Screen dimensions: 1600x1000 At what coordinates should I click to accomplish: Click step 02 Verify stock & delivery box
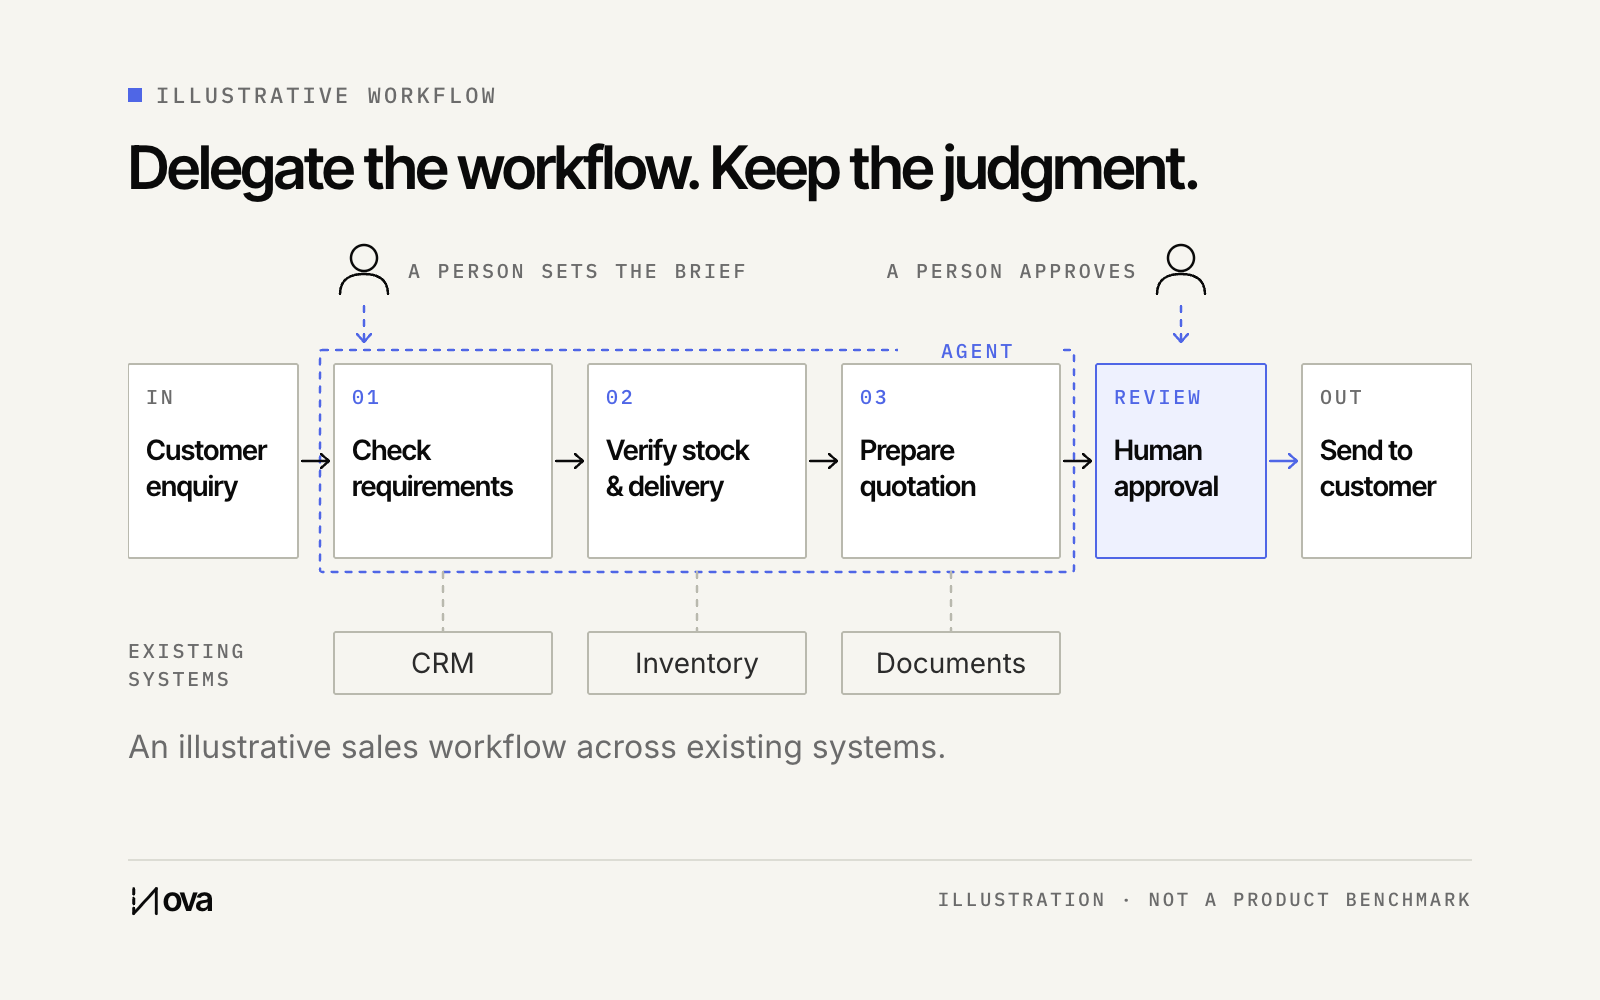click(x=697, y=461)
